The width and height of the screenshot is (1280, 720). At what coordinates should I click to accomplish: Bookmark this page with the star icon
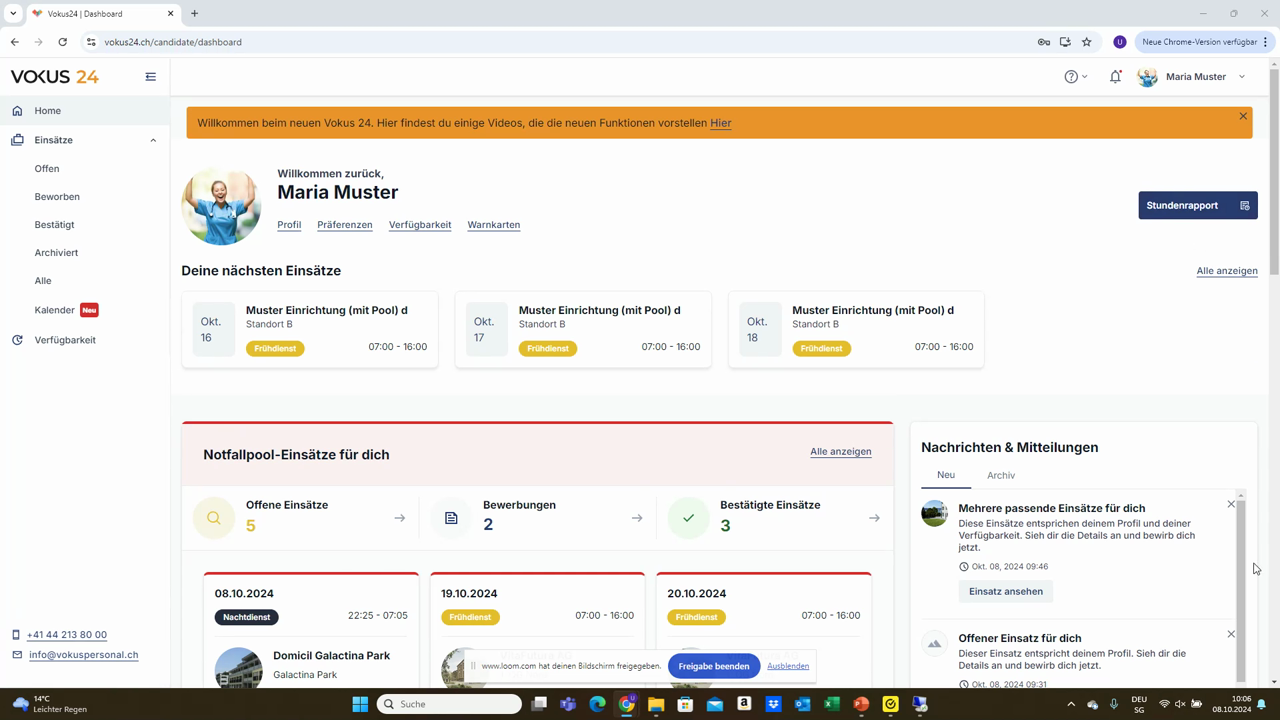[x=1087, y=42]
